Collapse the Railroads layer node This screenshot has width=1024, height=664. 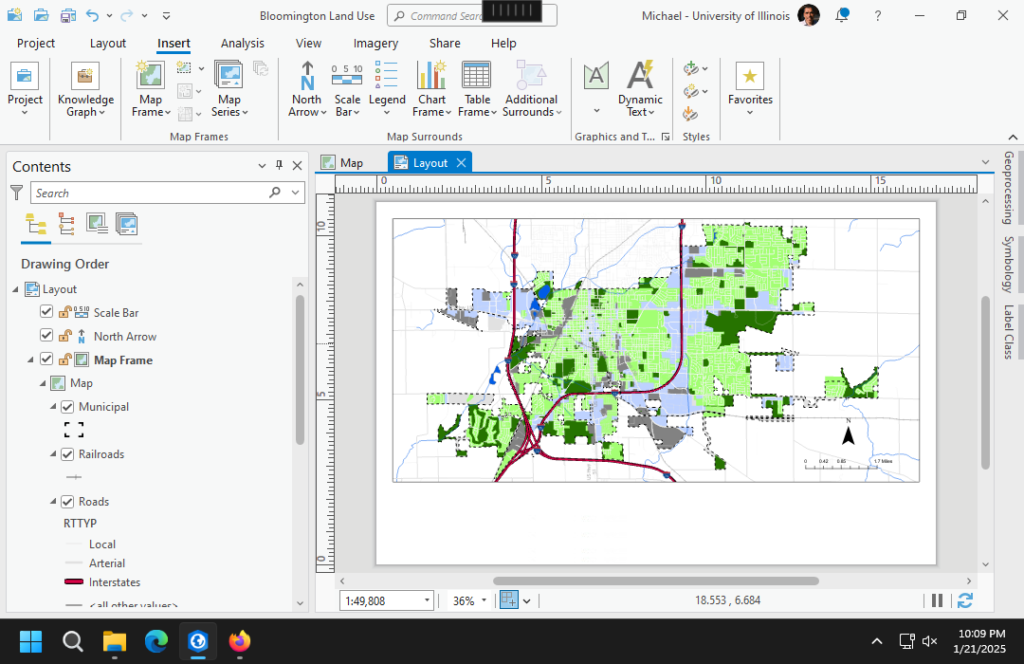click(54, 454)
